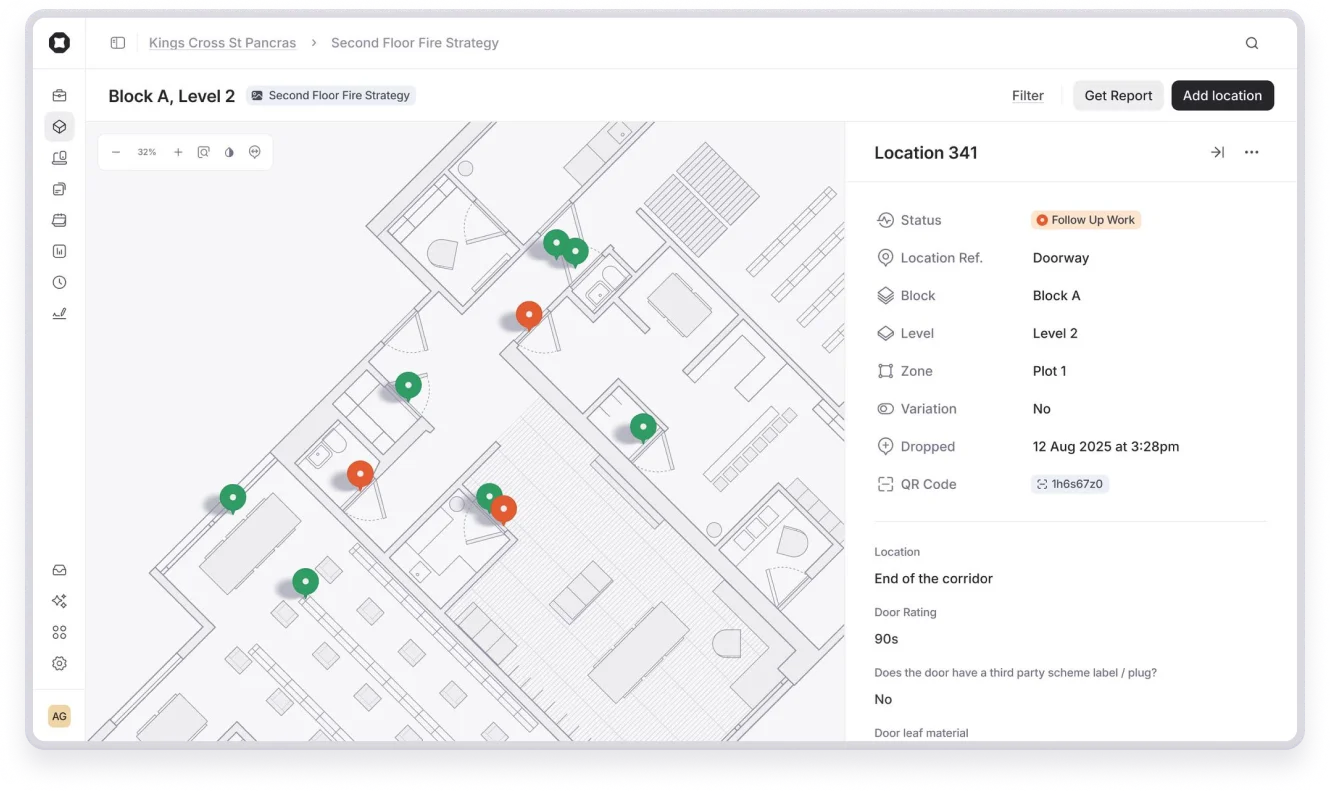Open the analytics chart icon in sidebar
The height and width of the screenshot is (791, 1330).
pos(59,251)
